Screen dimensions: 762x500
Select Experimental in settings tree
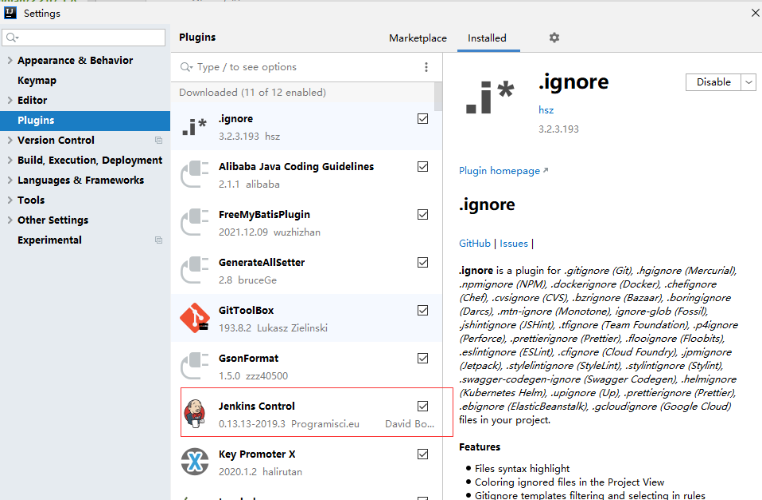[x=50, y=240]
